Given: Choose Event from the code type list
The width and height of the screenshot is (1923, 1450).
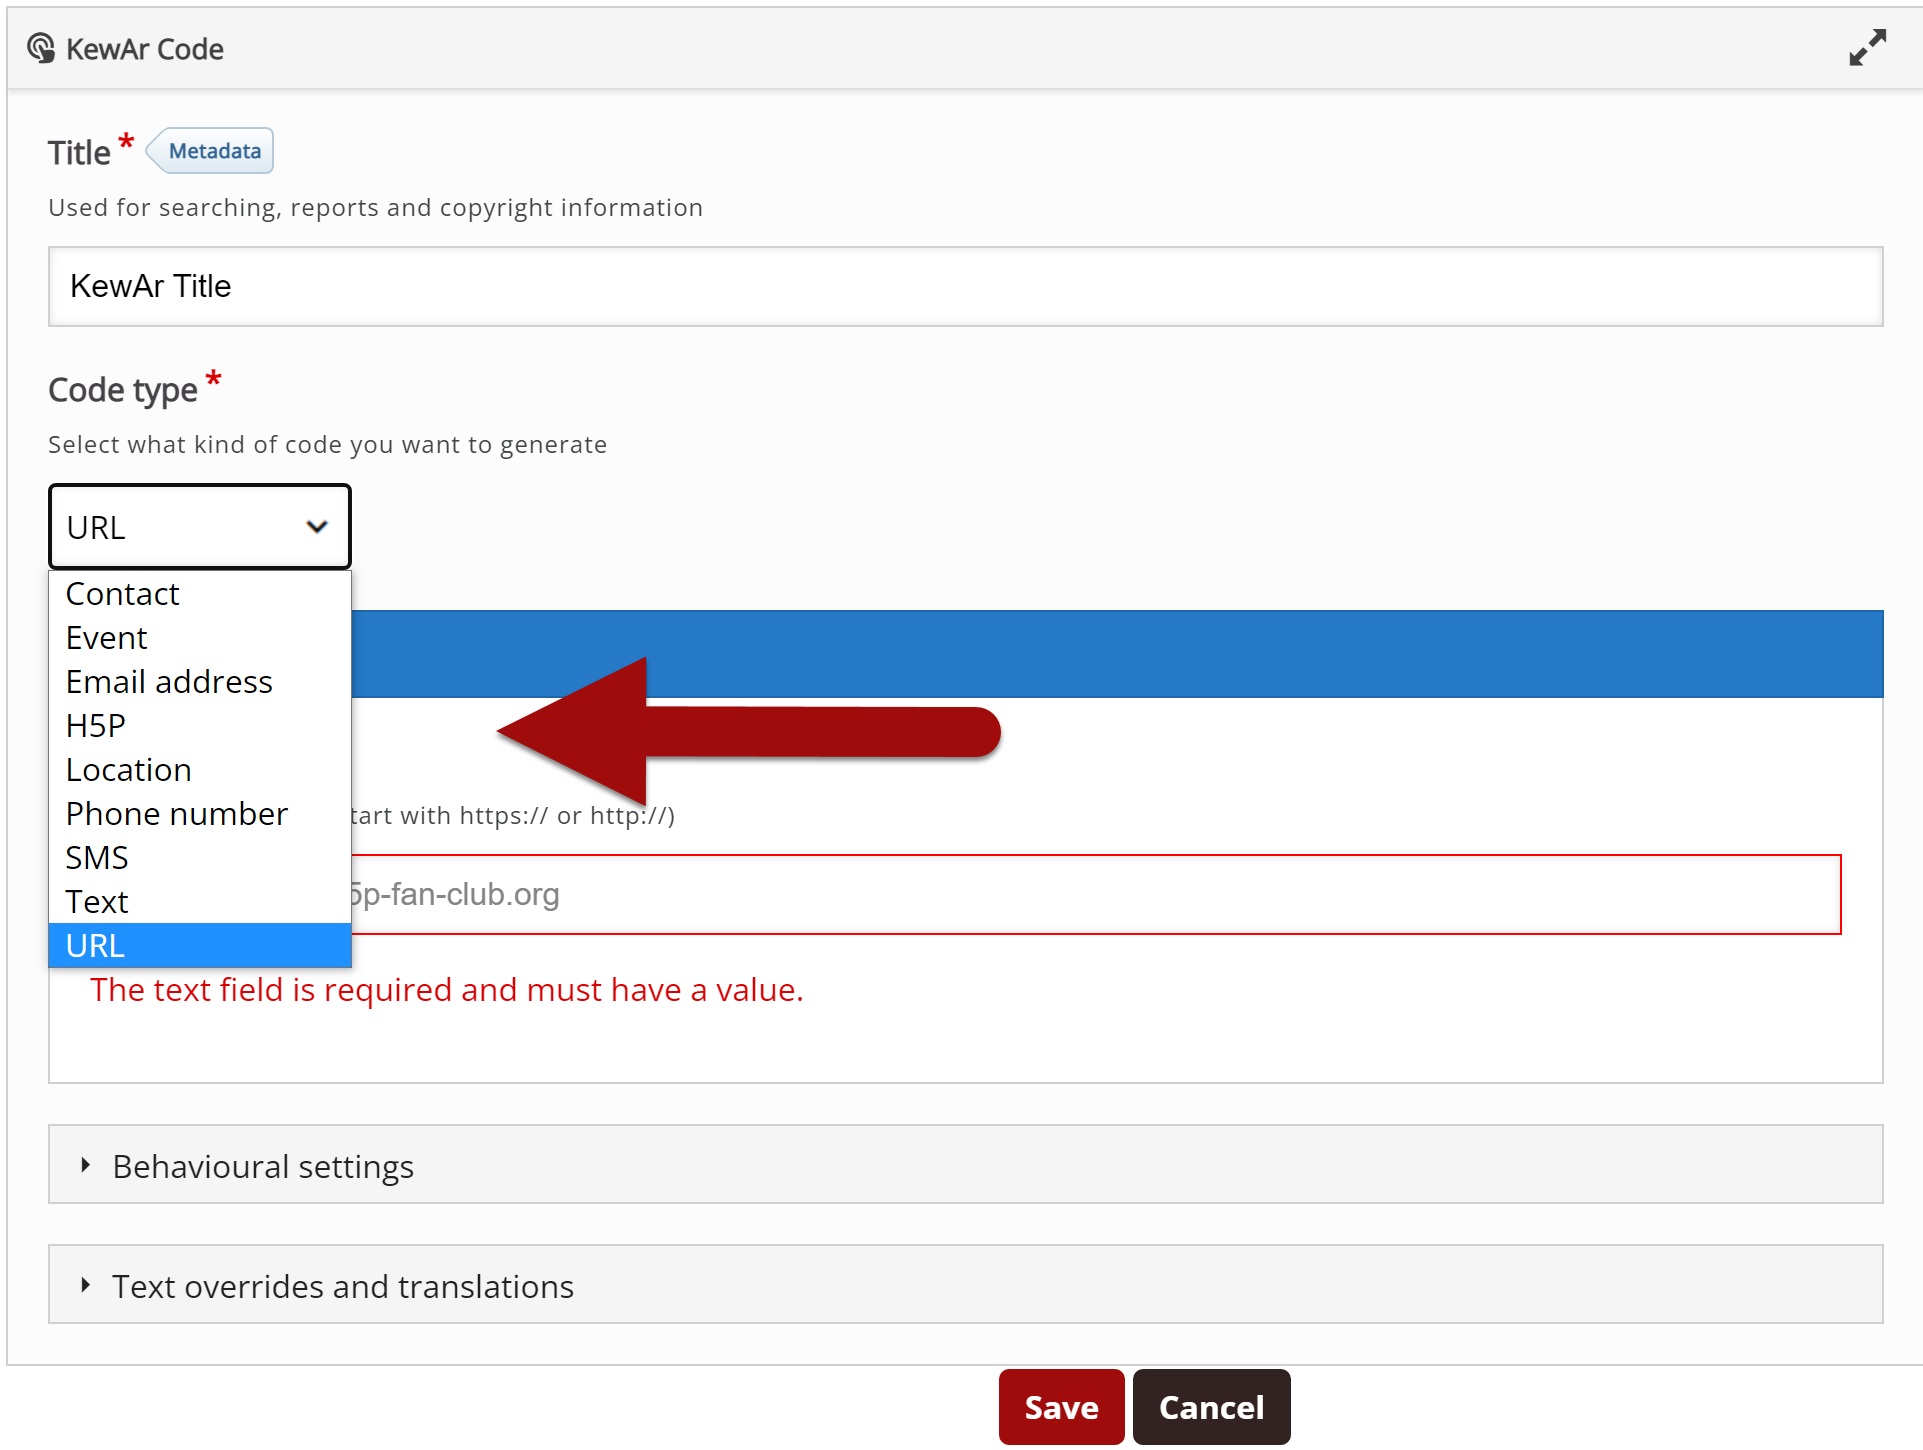Looking at the screenshot, I should [x=106, y=638].
